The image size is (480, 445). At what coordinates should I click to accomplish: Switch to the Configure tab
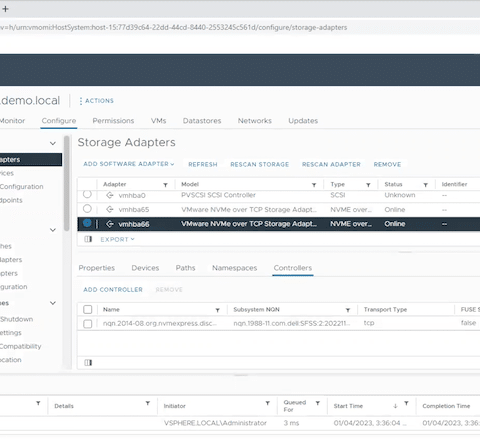[59, 121]
